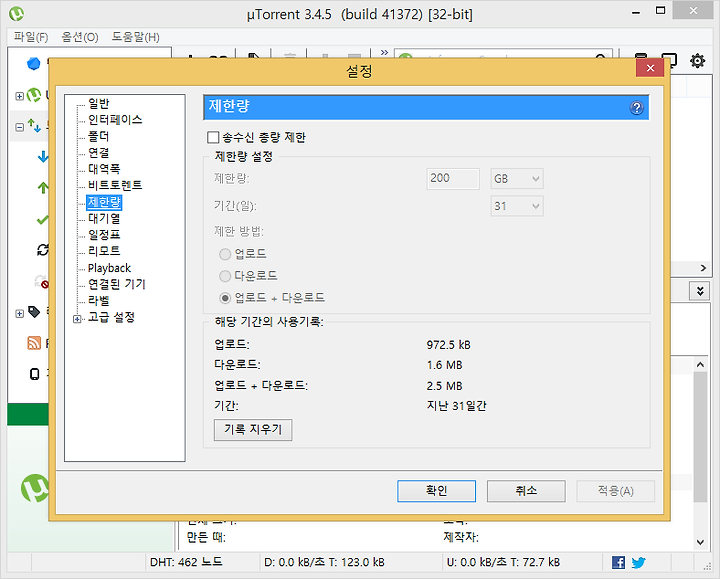The width and height of the screenshot is (720, 579).
Task: Collapse the torrents node in sidebar
Action: point(19,127)
